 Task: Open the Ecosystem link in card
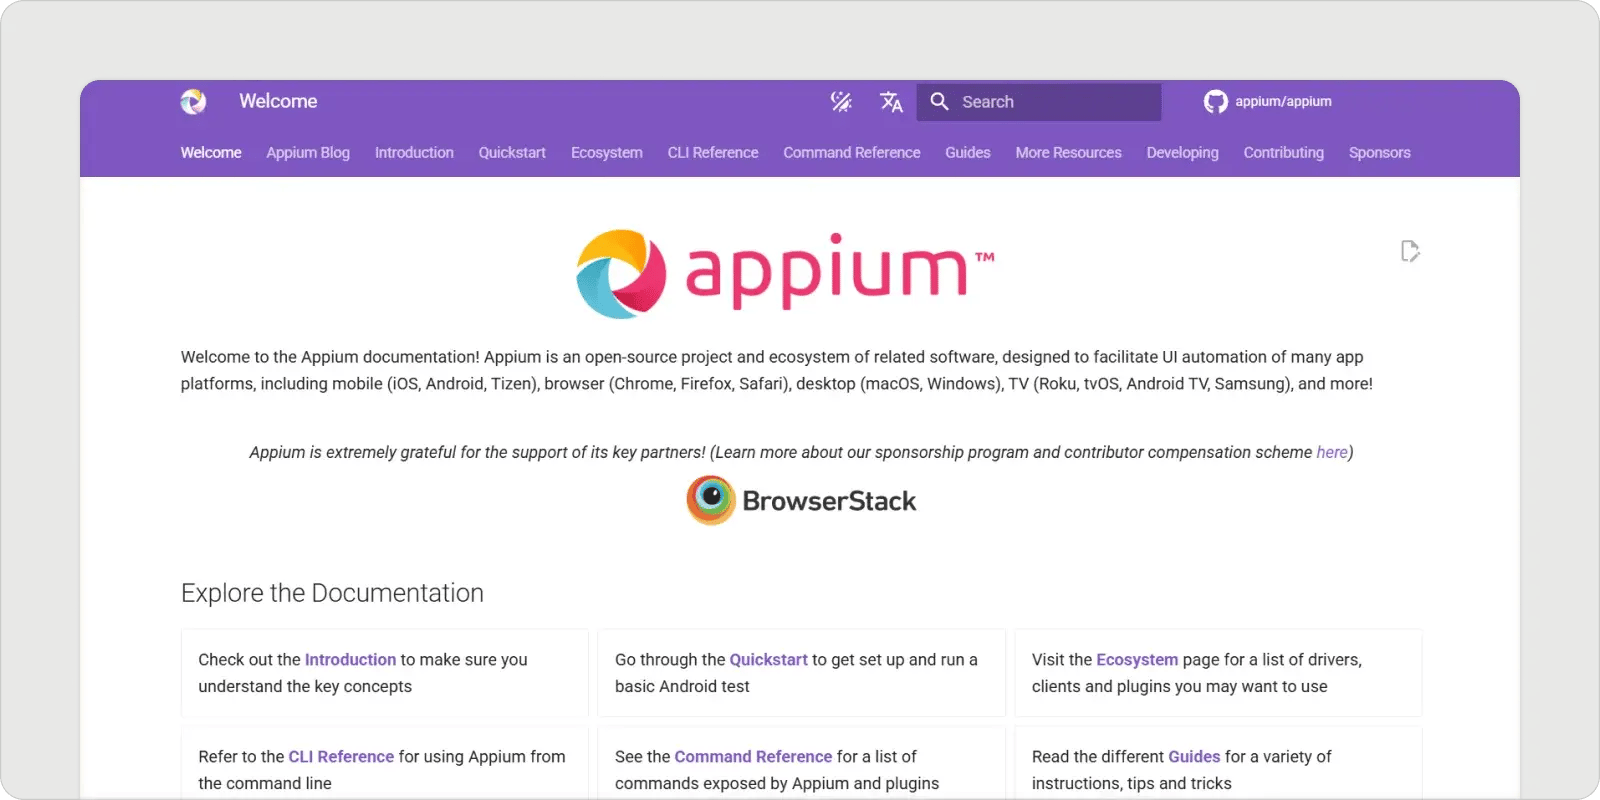click(x=1137, y=659)
